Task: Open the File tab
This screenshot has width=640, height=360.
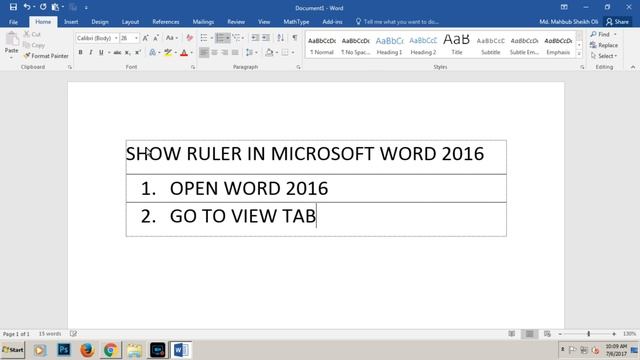Action: 13,22
